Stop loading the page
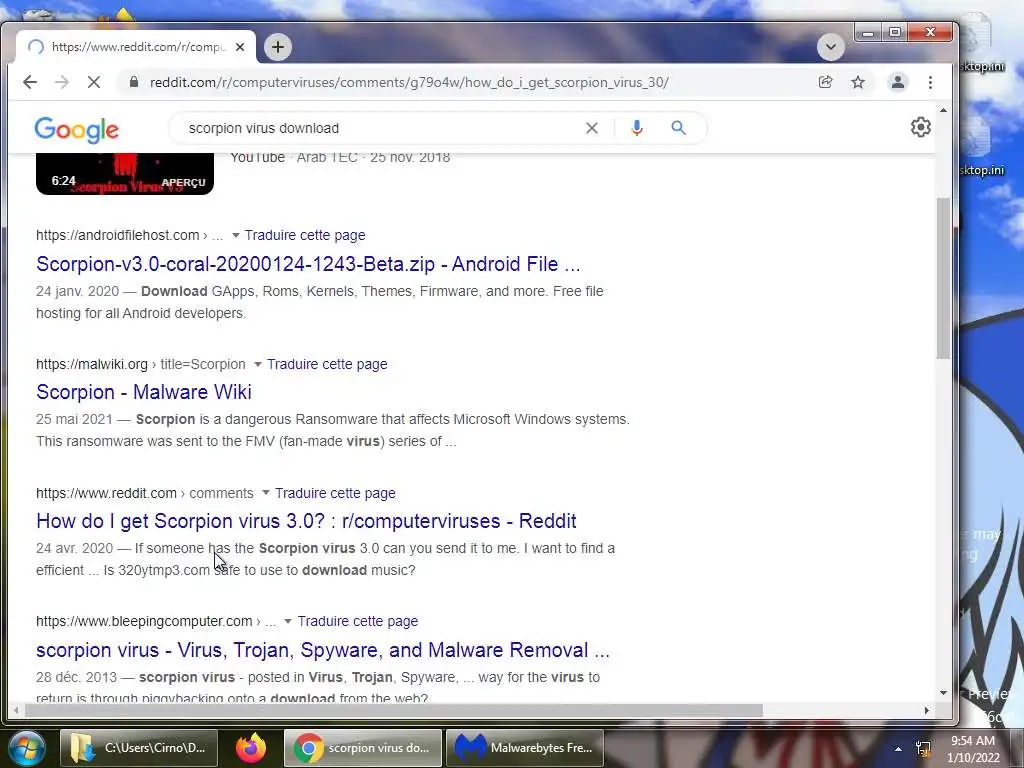The width and height of the screenshot is (1024, 768). [x=94, y=82]
